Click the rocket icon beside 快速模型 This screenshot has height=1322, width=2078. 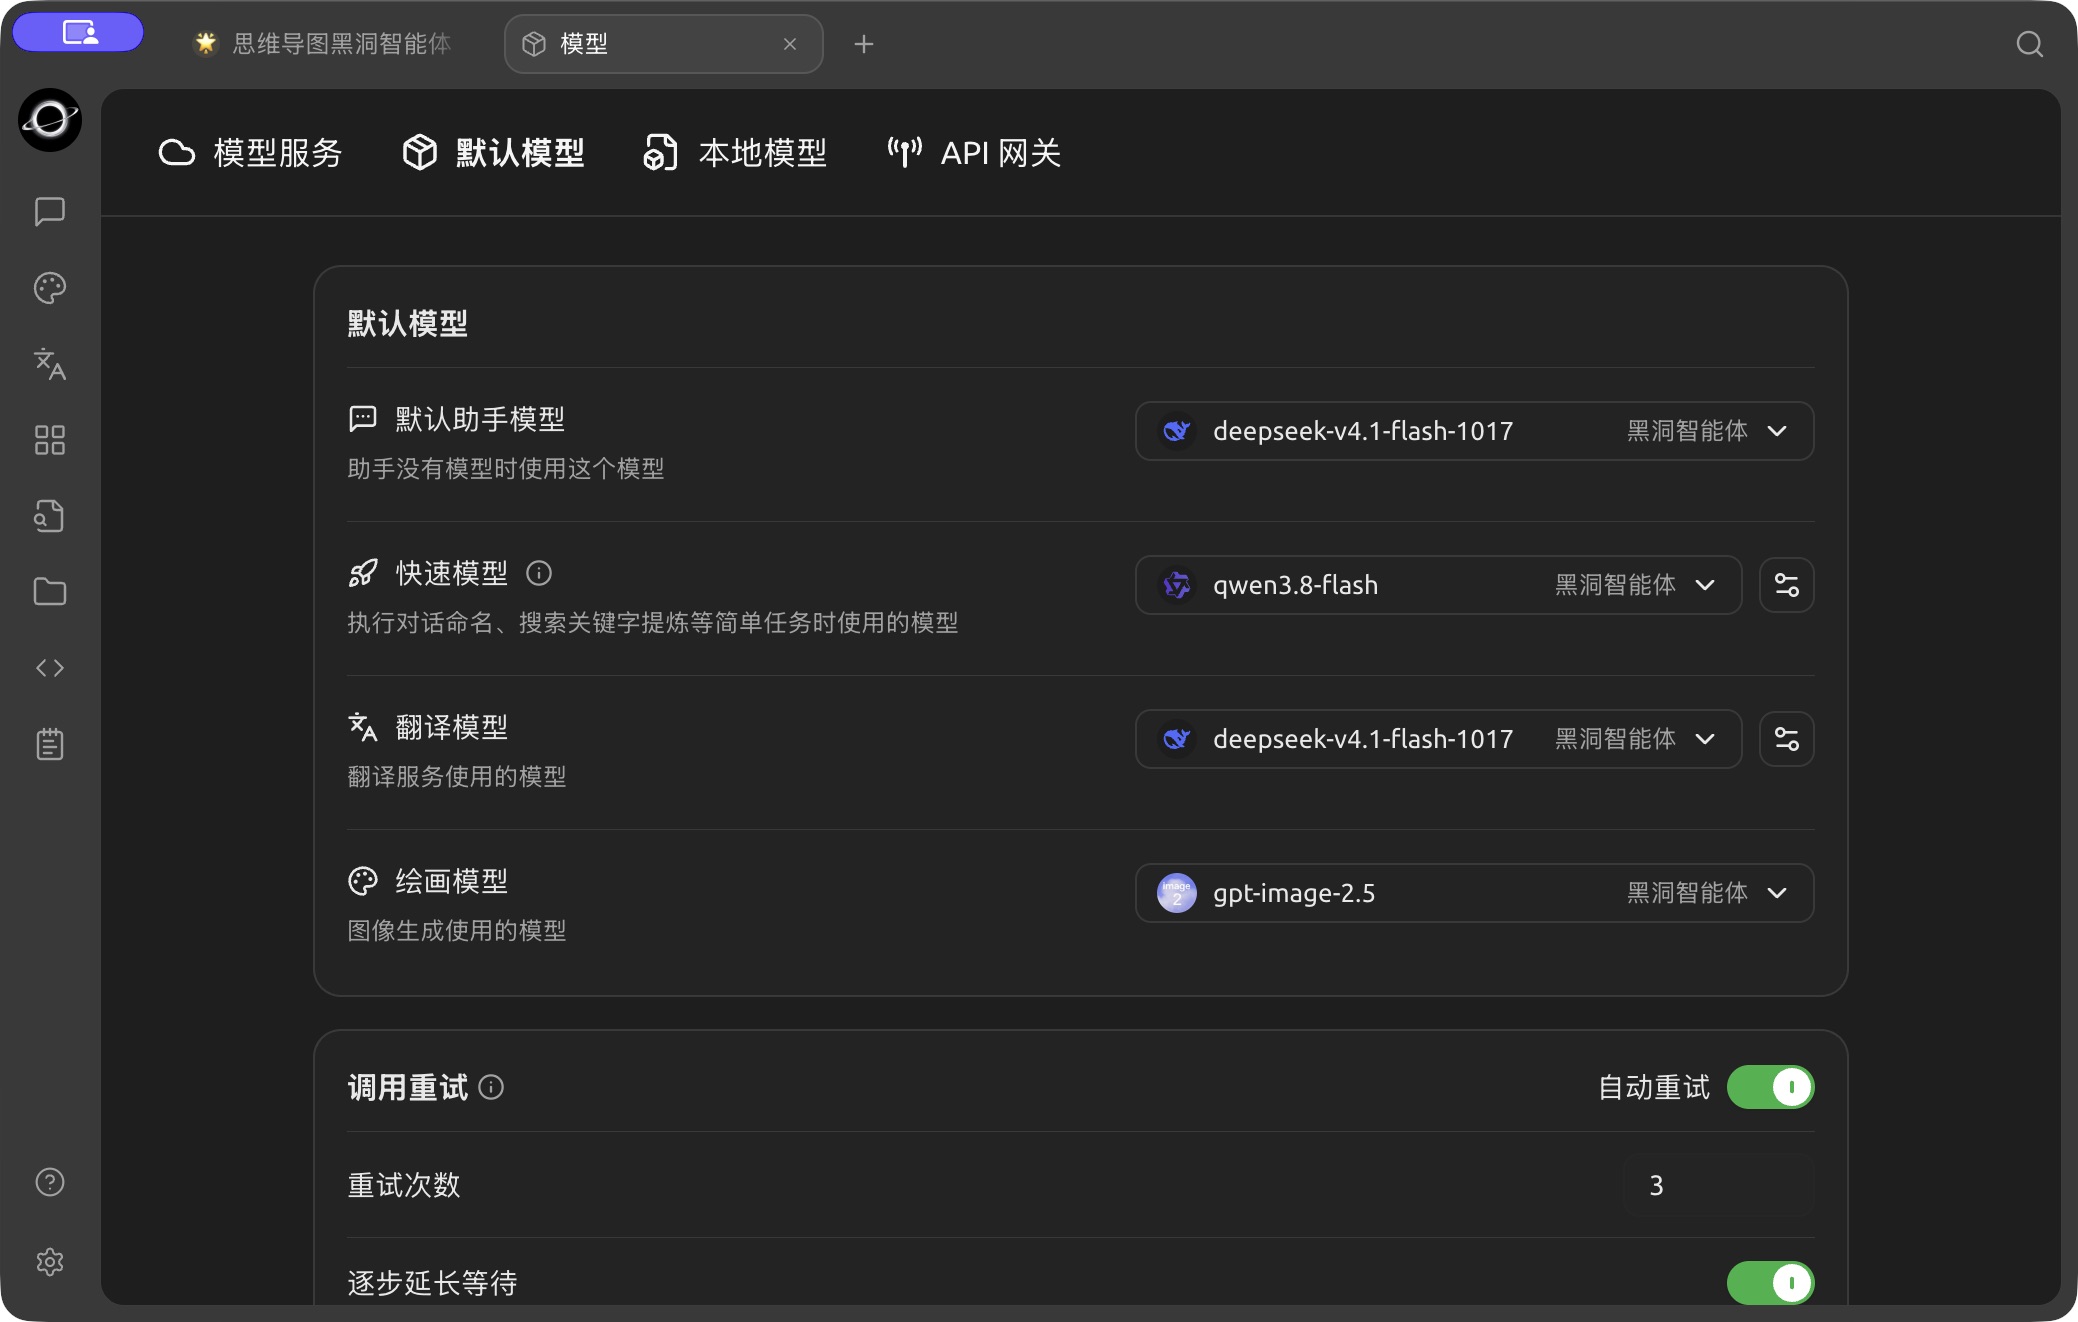coord(363,573)
